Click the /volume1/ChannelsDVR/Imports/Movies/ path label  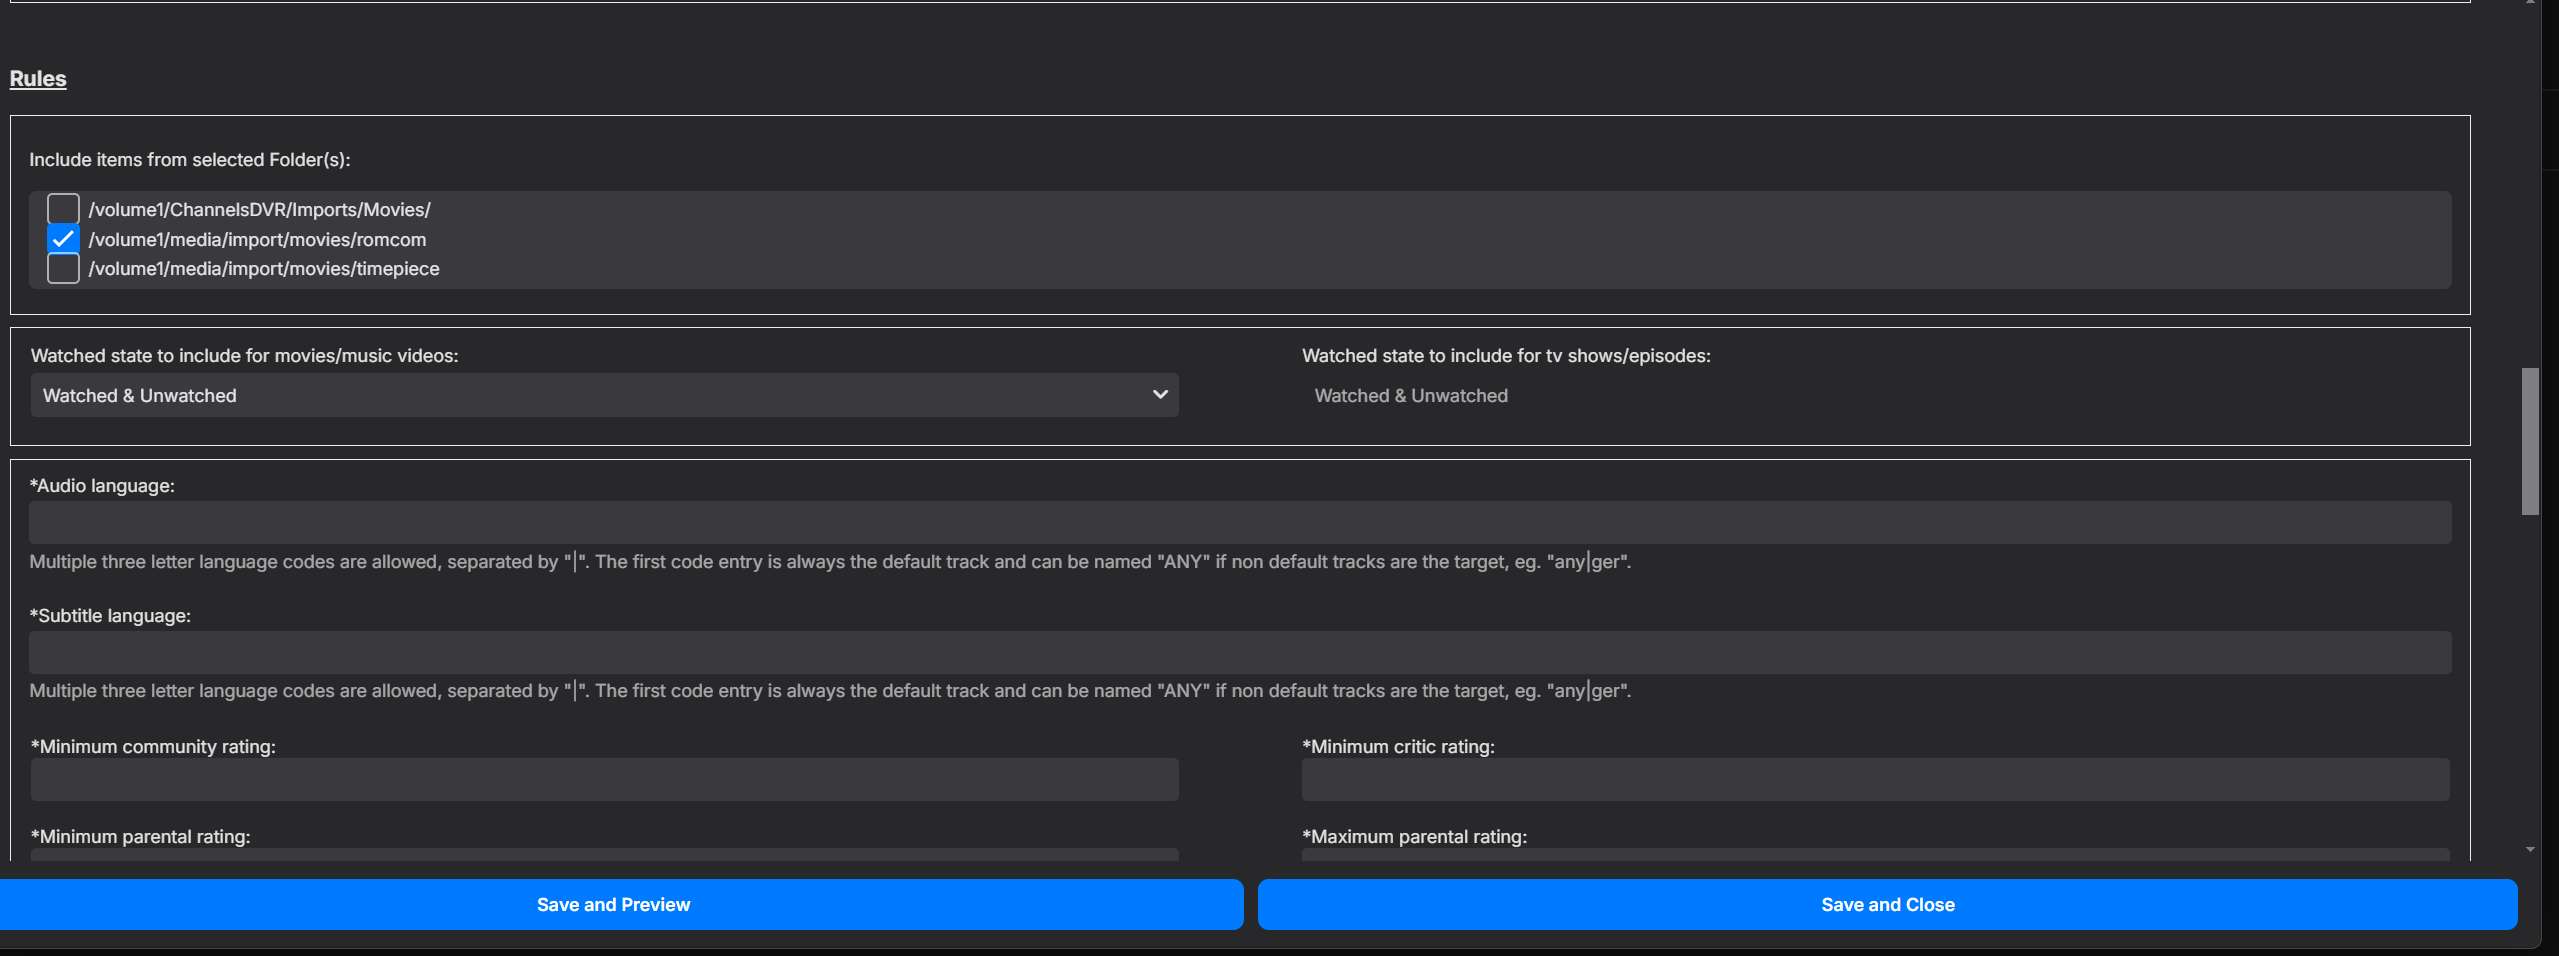click(259, 210)
